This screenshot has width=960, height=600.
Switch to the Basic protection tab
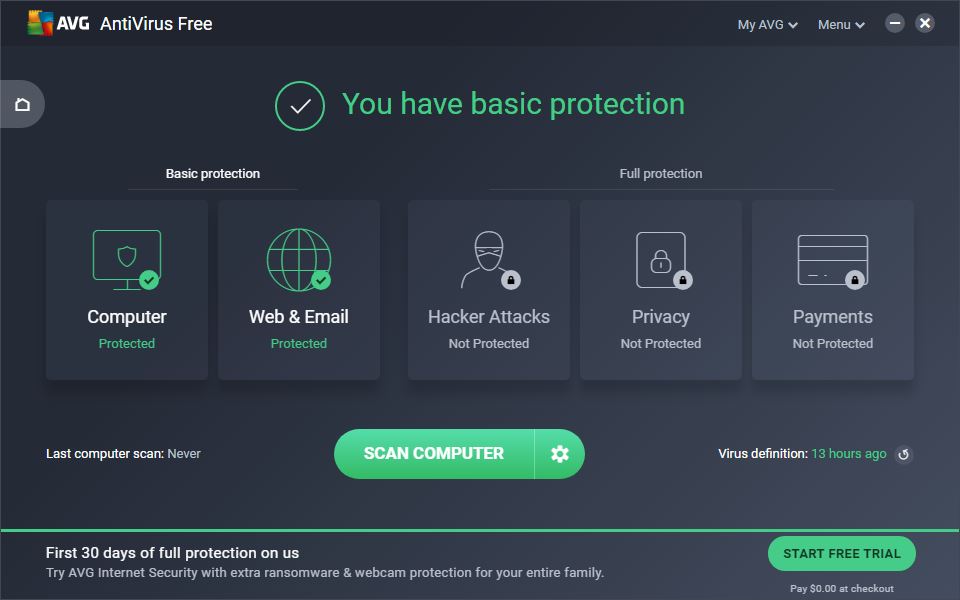point(212,173)
